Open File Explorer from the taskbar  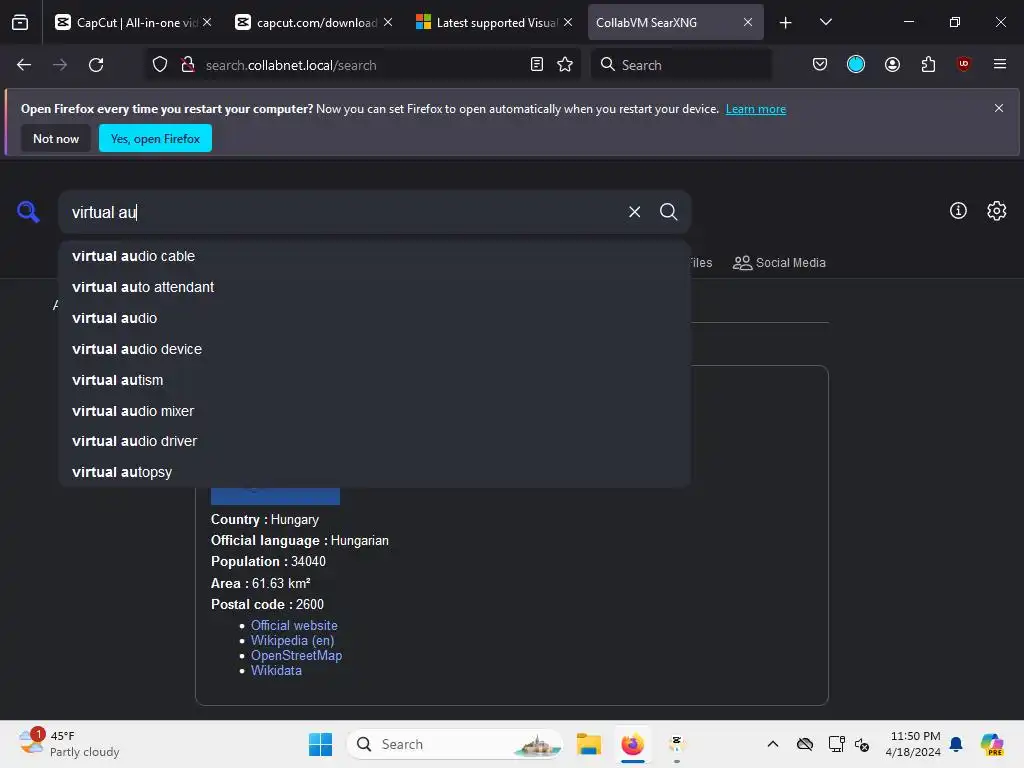tap(588, 744)
